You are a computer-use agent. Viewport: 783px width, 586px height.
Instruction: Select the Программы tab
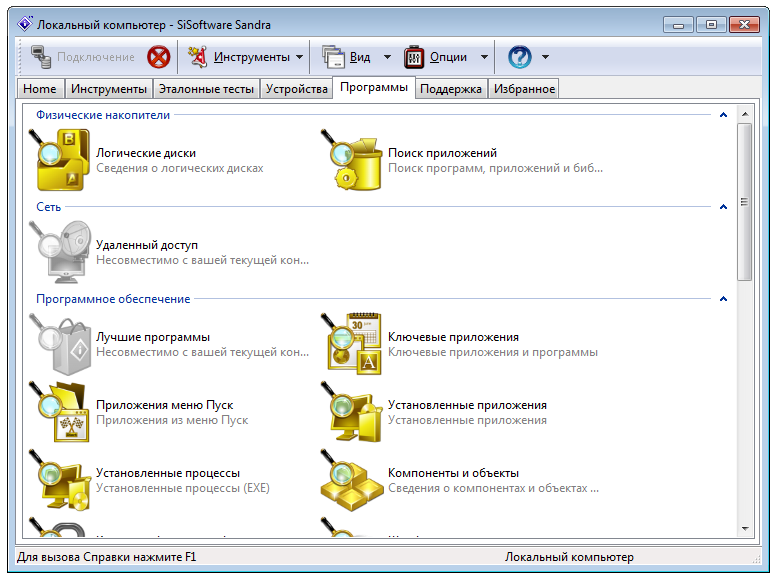374,87
